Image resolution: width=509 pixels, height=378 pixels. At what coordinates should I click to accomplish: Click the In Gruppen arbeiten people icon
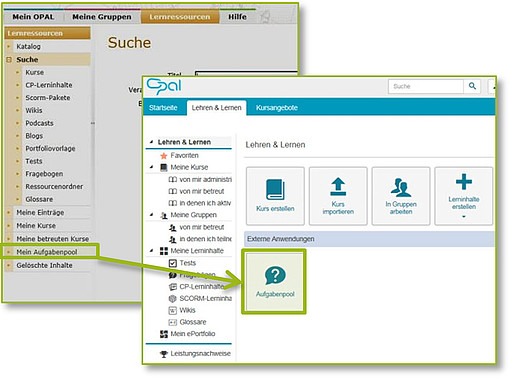coord(401,187)
